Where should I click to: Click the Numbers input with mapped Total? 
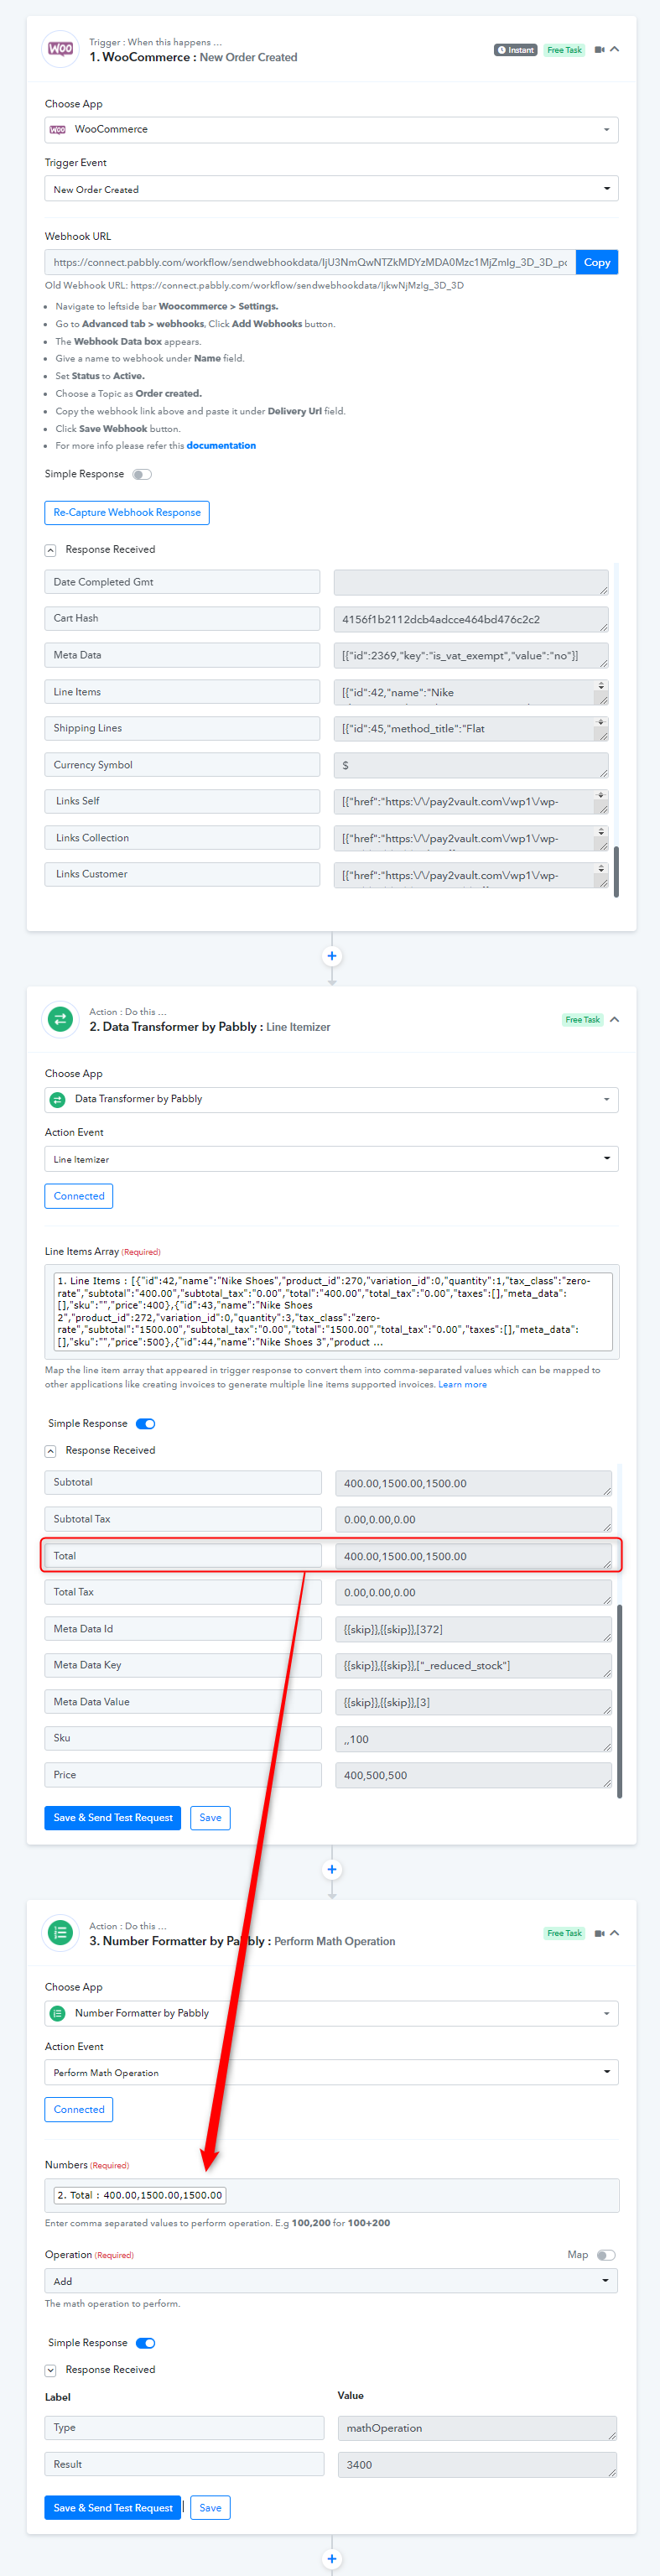pyautogui.click(x=331, y=2196)
